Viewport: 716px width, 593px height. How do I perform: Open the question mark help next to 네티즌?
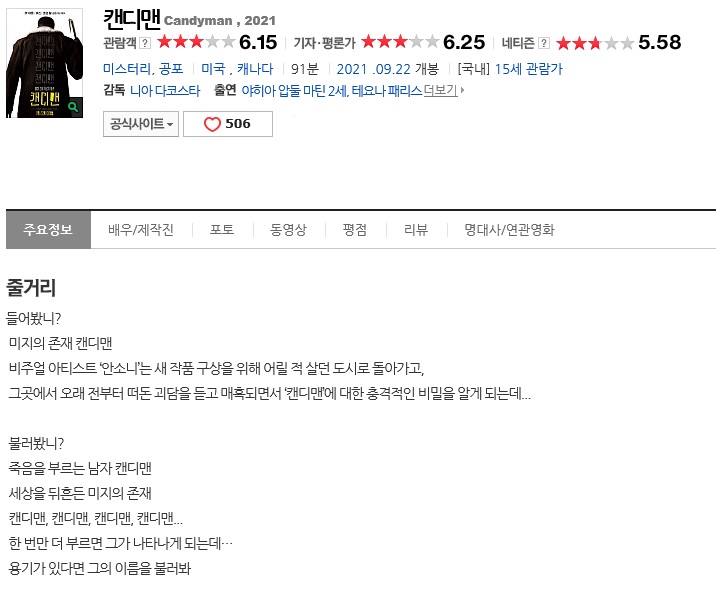(544, 43)
